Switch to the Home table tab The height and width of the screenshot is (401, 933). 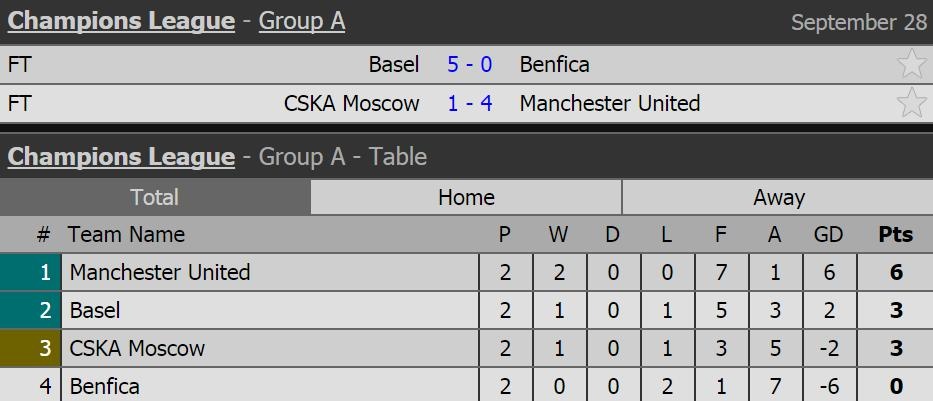(466, 197)
